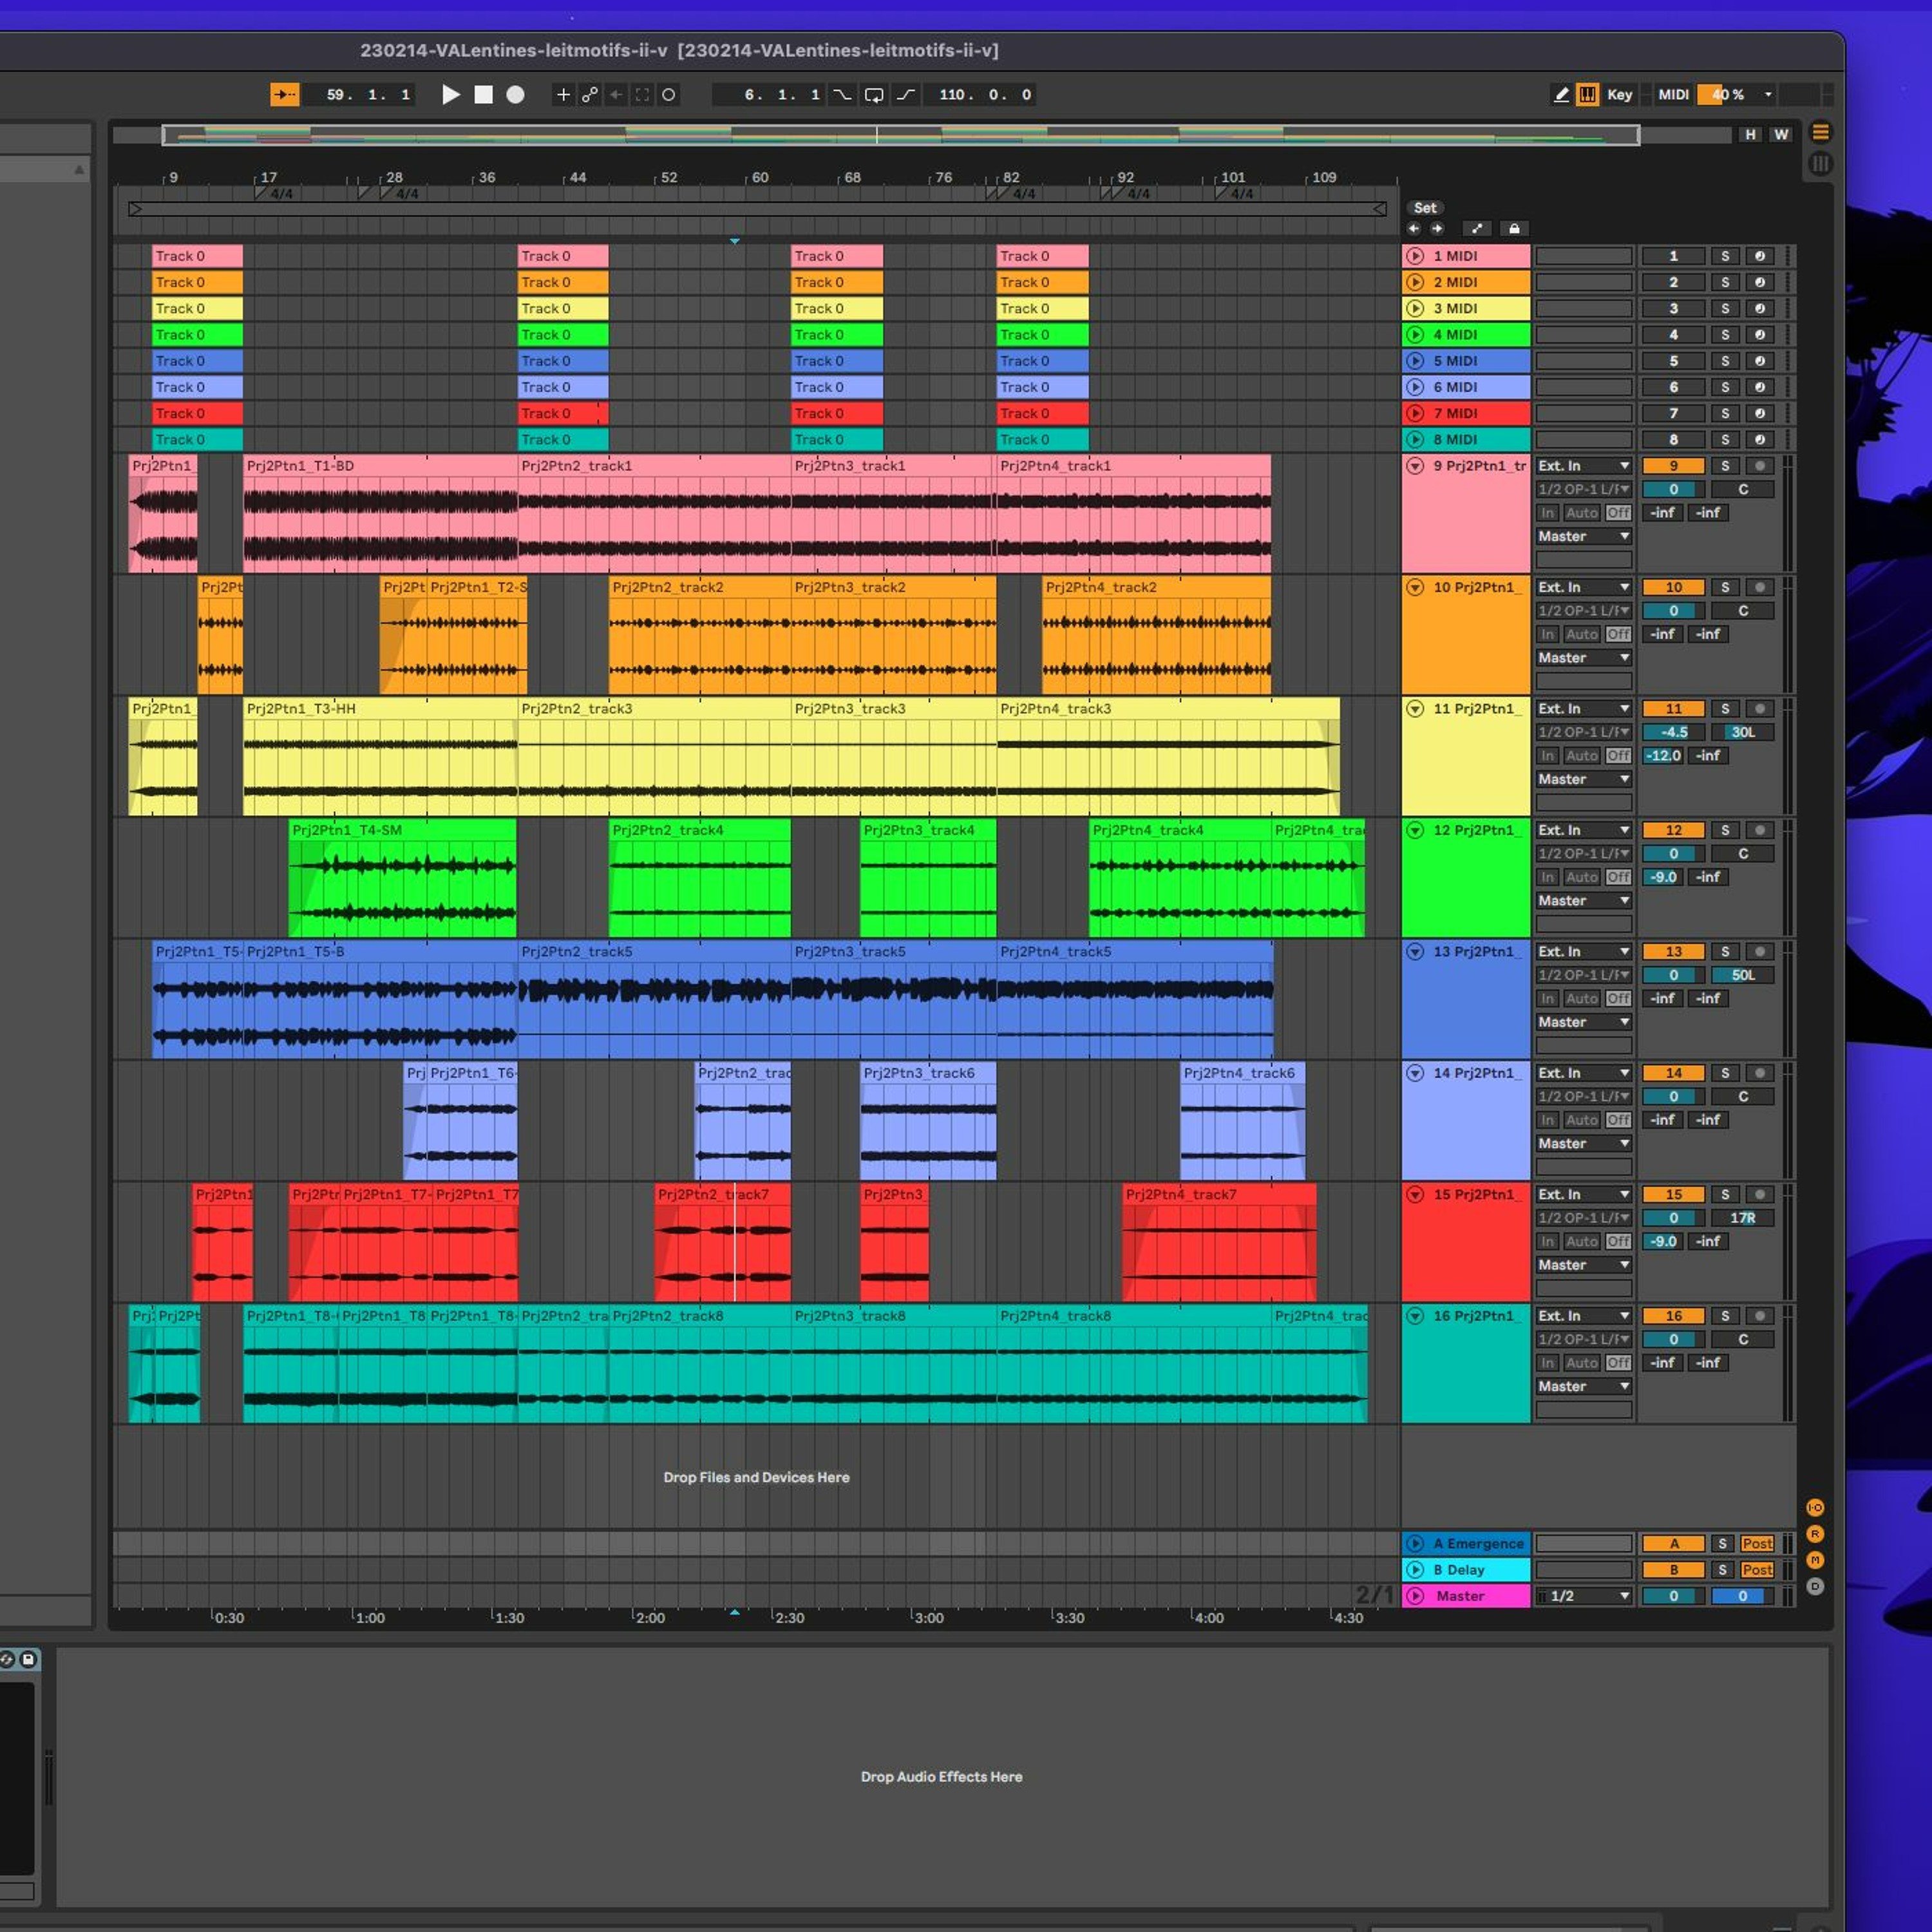
Task: Click the Re-enable Automation arrow icon
Action: coord(616,95)
